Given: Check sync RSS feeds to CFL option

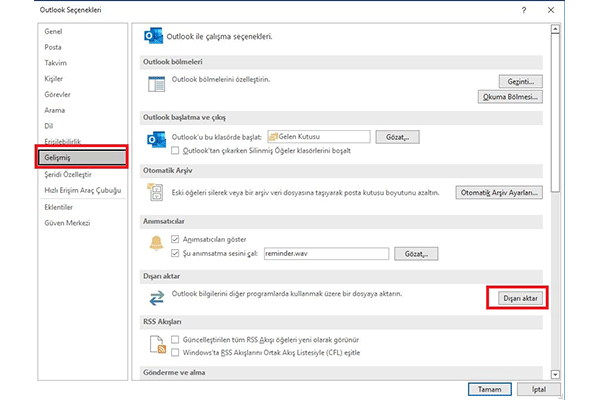Looking at the screenshot, I should coord(175,353).
